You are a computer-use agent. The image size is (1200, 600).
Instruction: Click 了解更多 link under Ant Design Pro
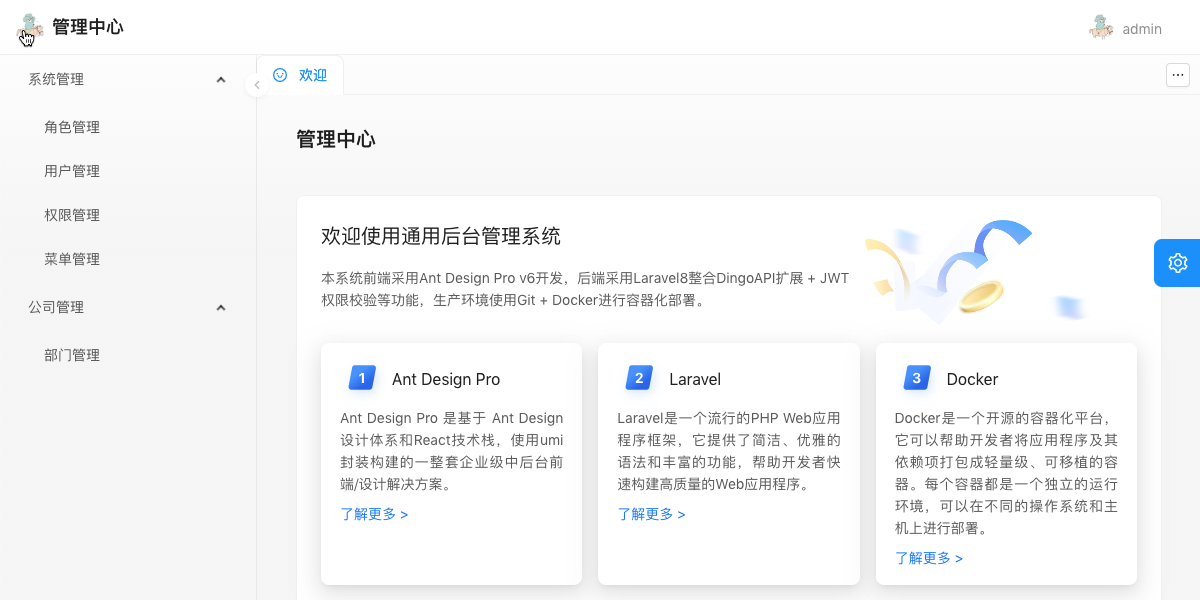point(374,514)
